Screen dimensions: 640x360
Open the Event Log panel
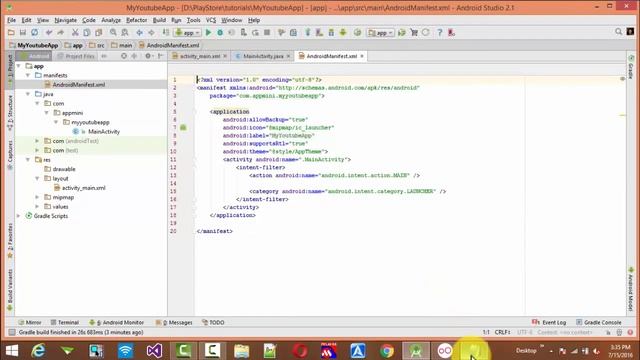click(x=549, y=322)
